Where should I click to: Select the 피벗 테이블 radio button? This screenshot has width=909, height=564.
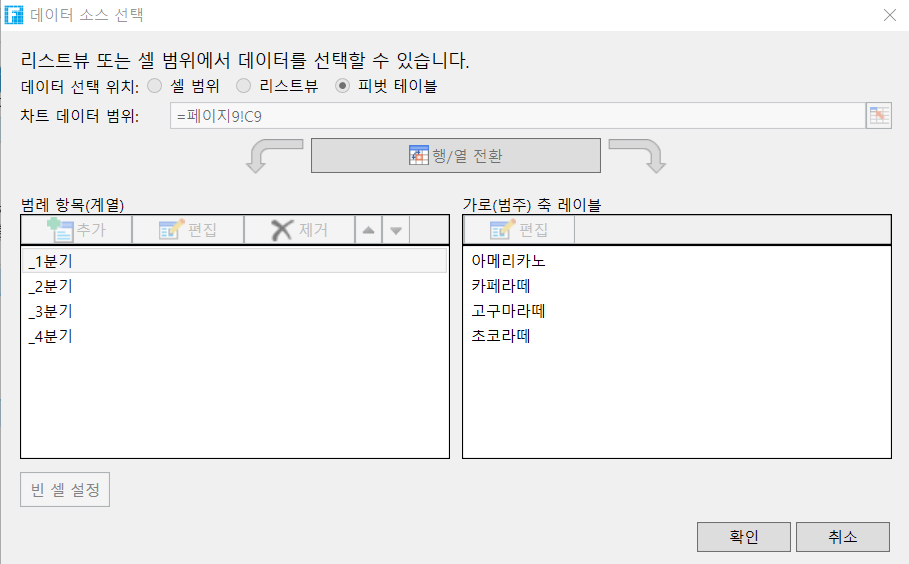pos(343,86)
